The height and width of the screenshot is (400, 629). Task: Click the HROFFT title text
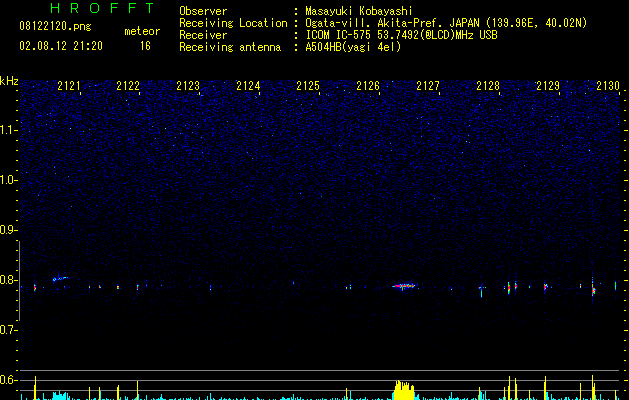(x=103, y=8)
